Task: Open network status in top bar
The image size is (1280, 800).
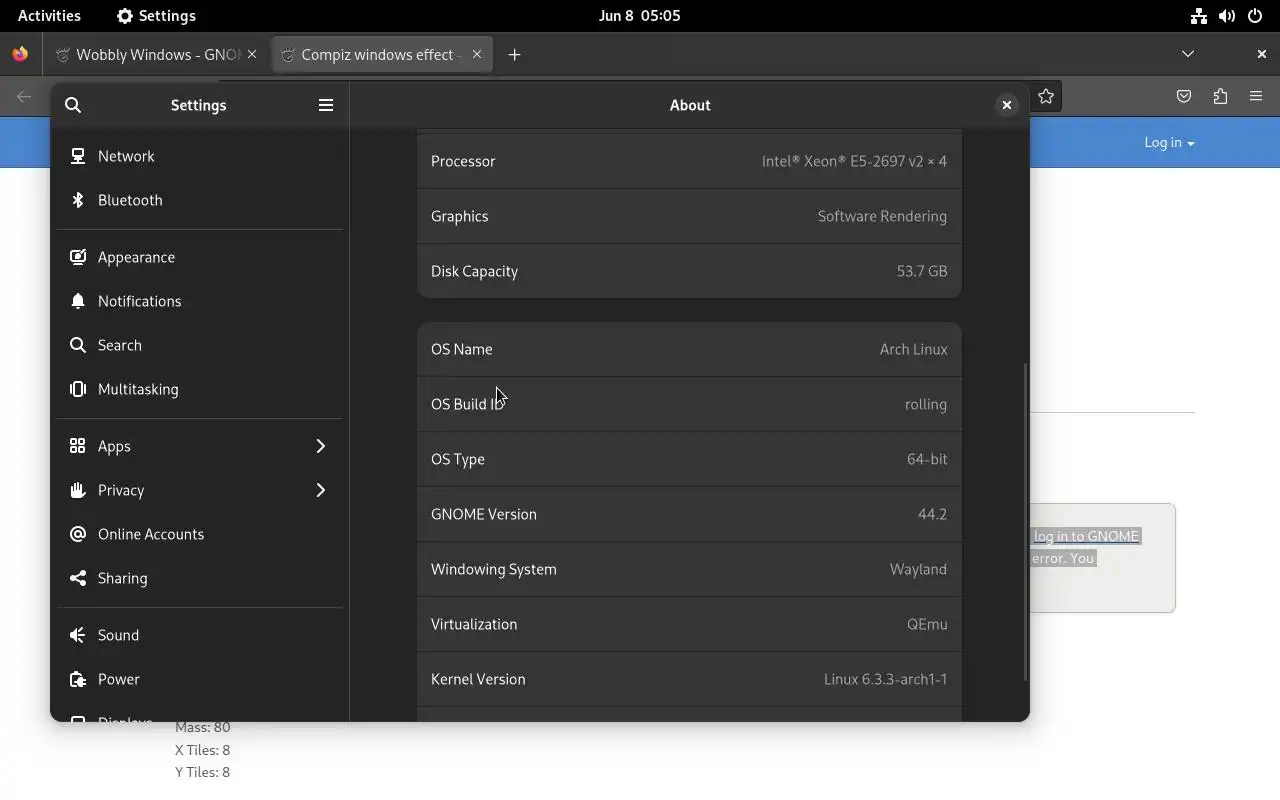Action: (x=1198, y=16)
